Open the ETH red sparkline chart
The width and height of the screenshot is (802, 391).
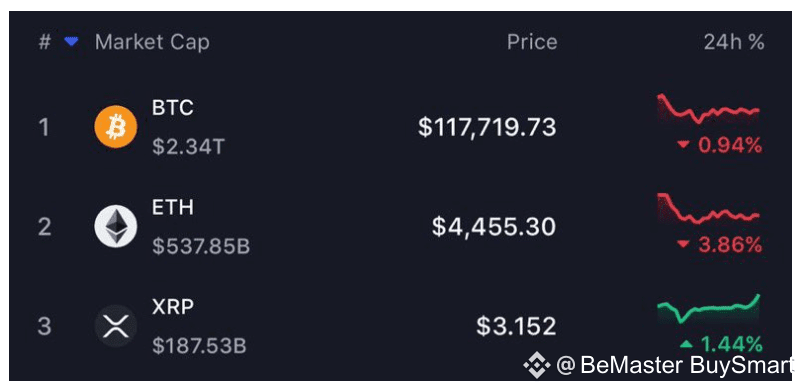tap(709, 208)
